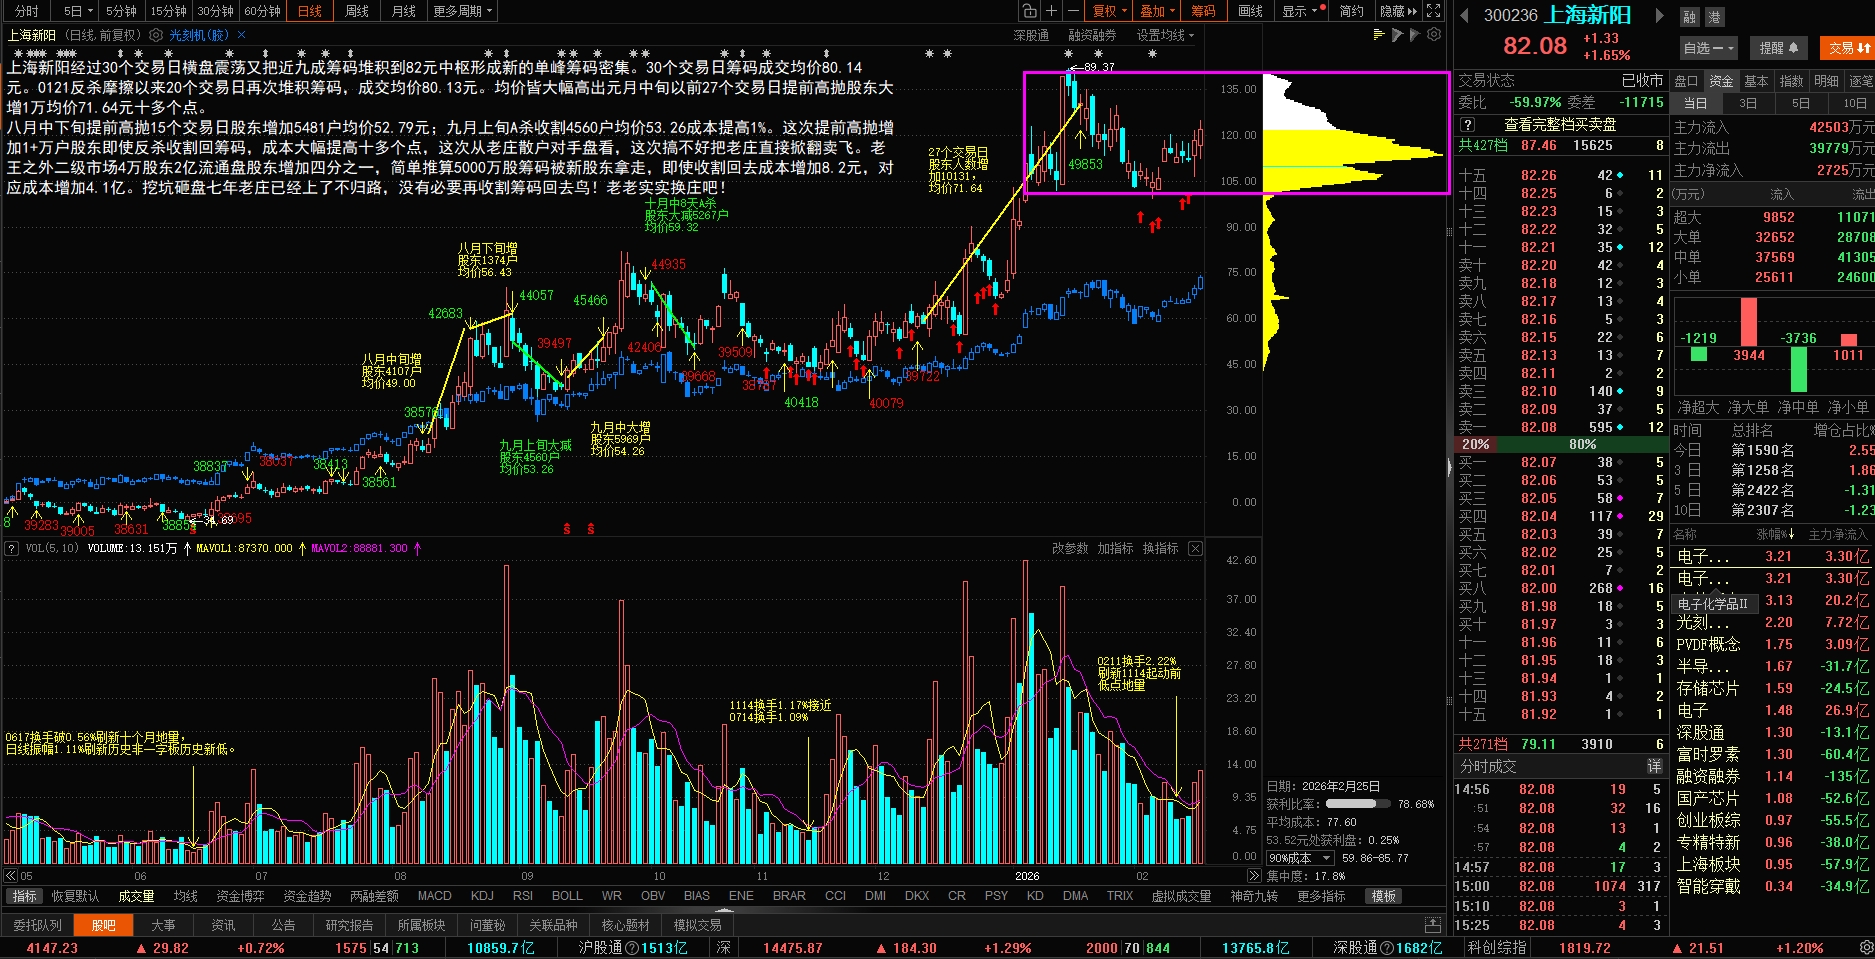Go to previous stock with left arrow

1464,15
